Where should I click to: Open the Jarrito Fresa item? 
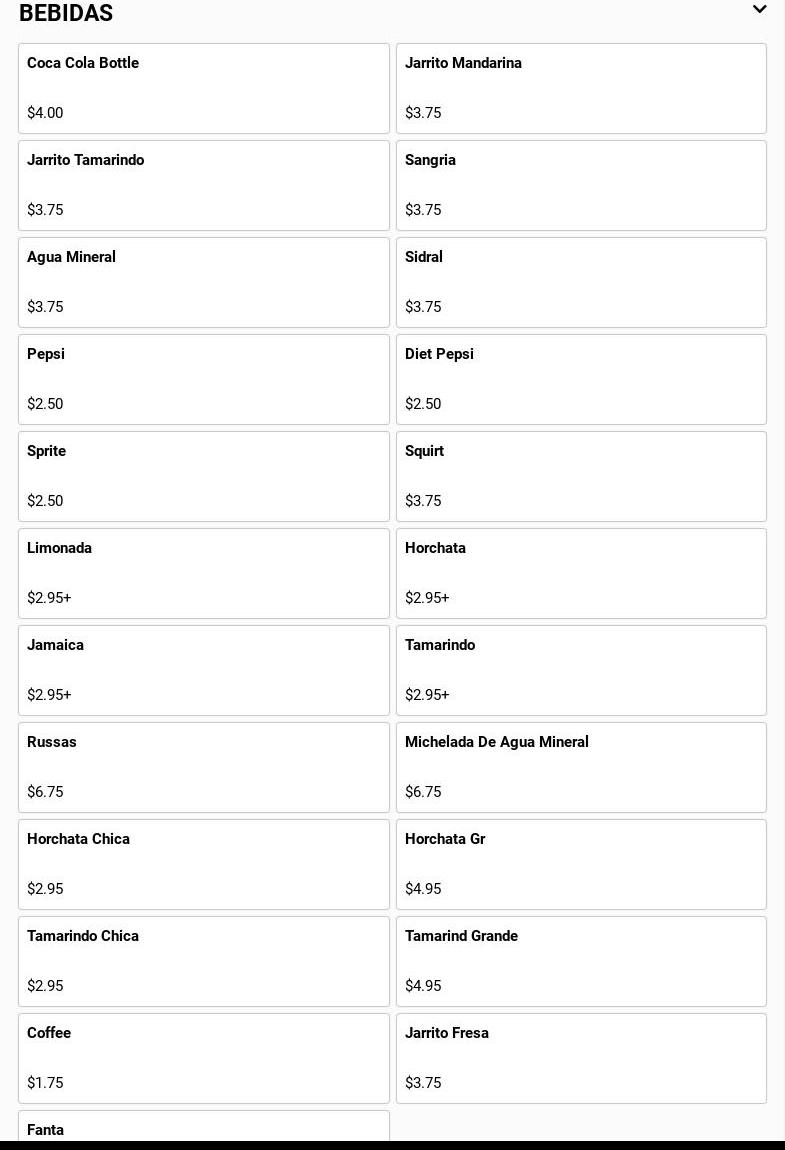click(x=581, y=1058)
